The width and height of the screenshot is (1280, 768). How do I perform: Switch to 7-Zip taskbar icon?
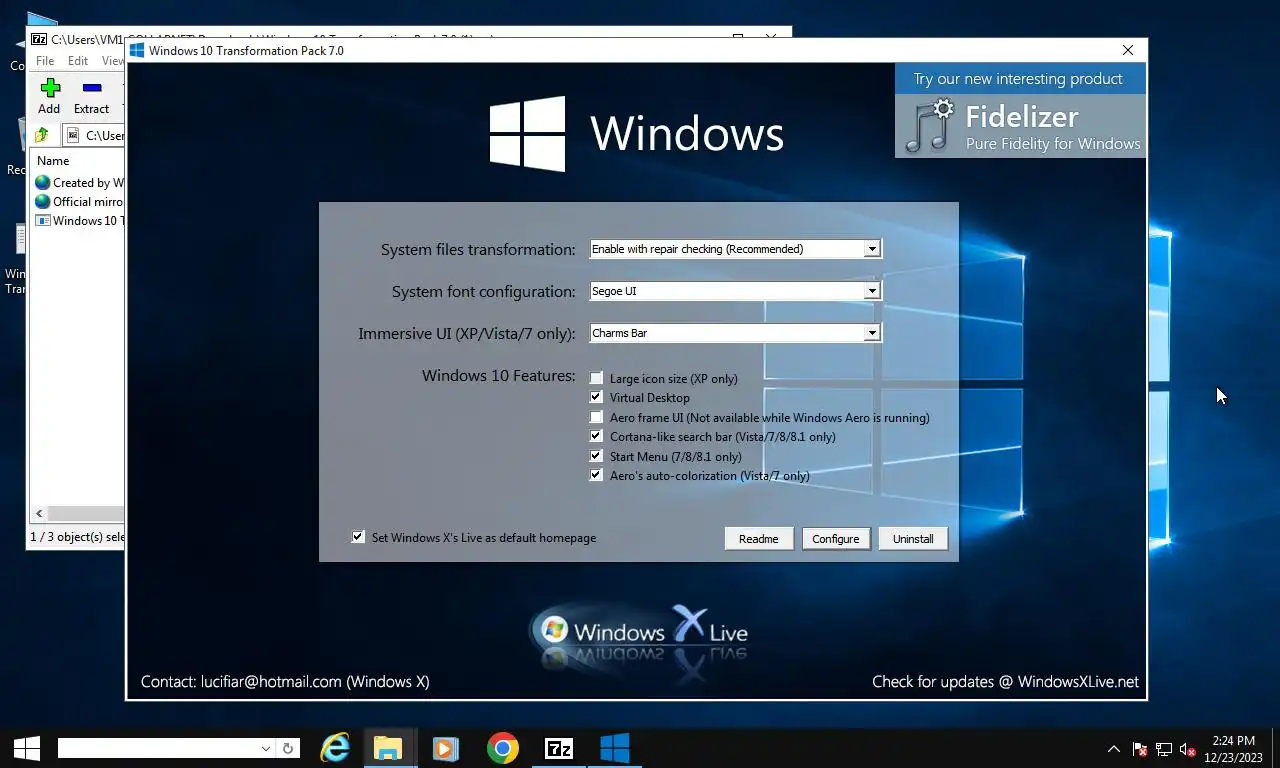559,748
